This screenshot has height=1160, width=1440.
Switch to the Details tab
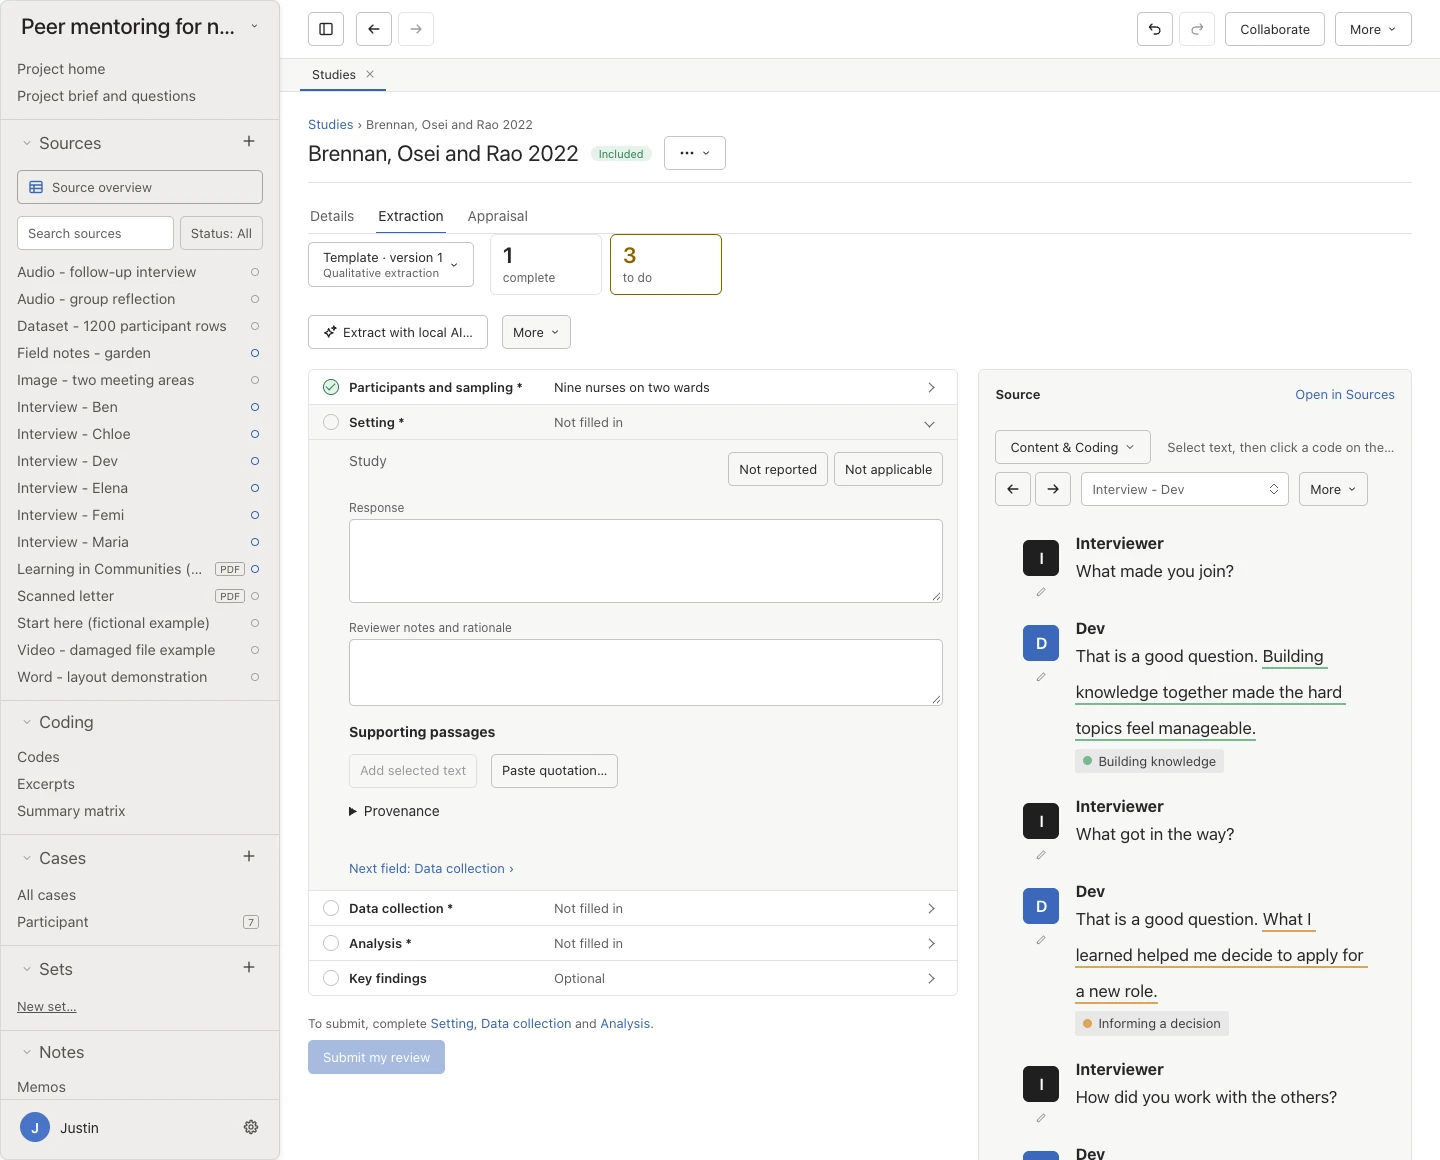coord(332,216)
